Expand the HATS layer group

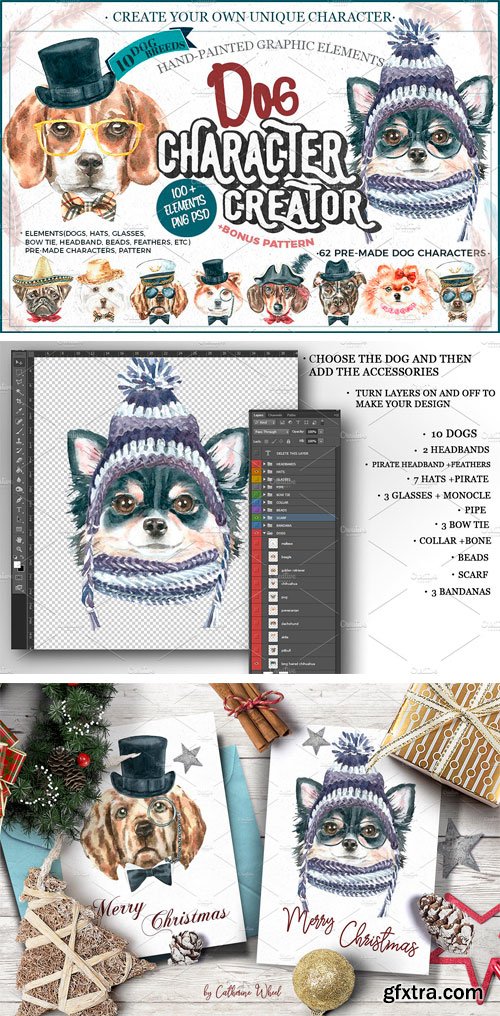point(264,472)
